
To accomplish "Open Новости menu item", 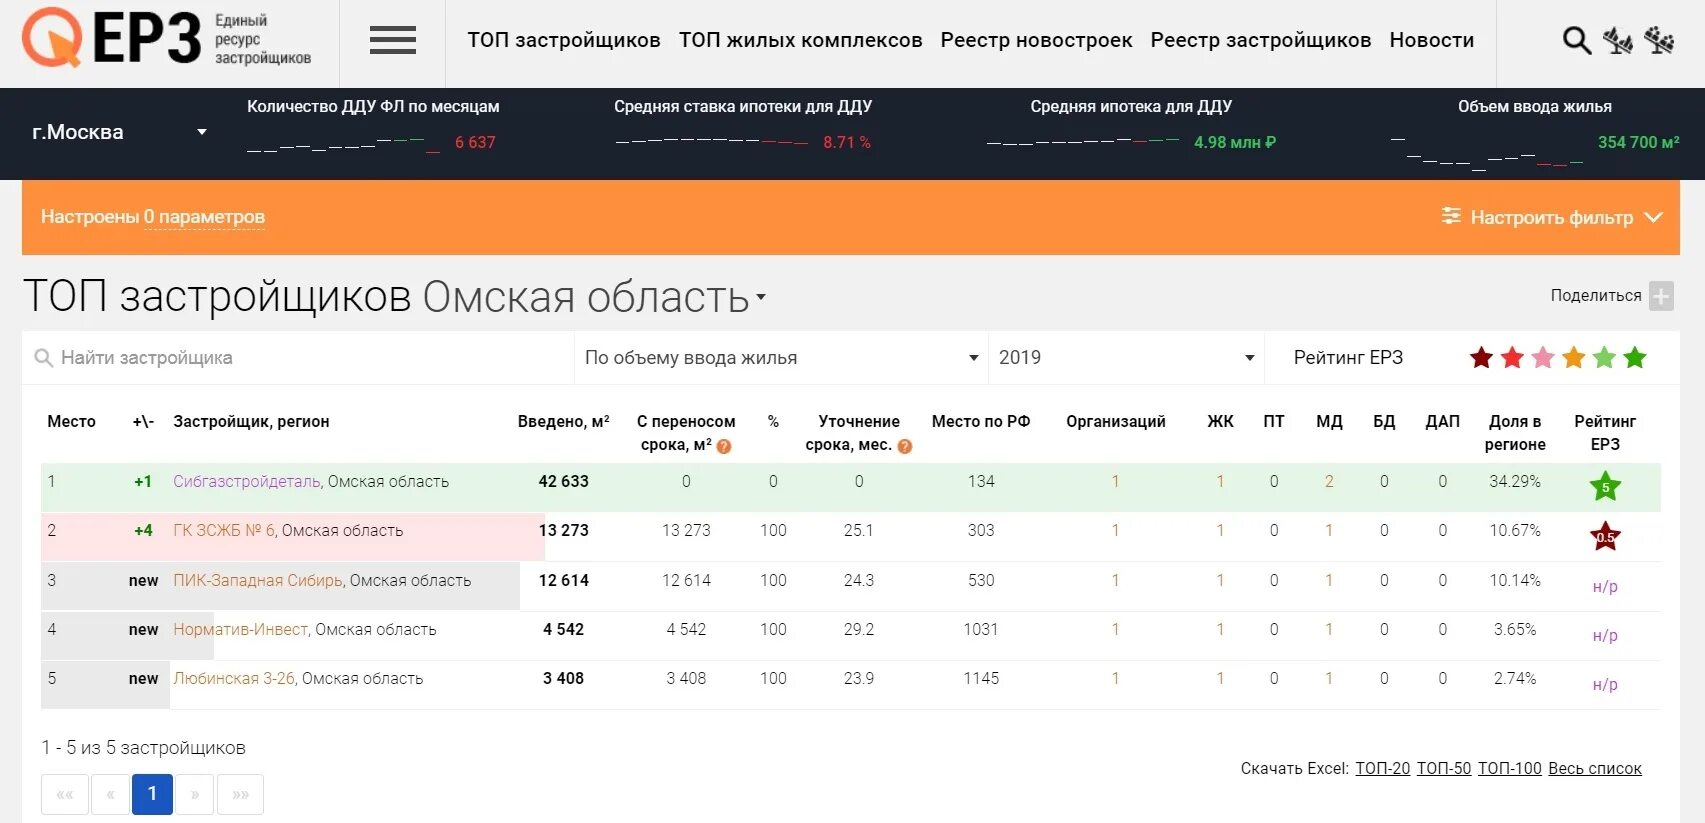I will click(1432, 40).
